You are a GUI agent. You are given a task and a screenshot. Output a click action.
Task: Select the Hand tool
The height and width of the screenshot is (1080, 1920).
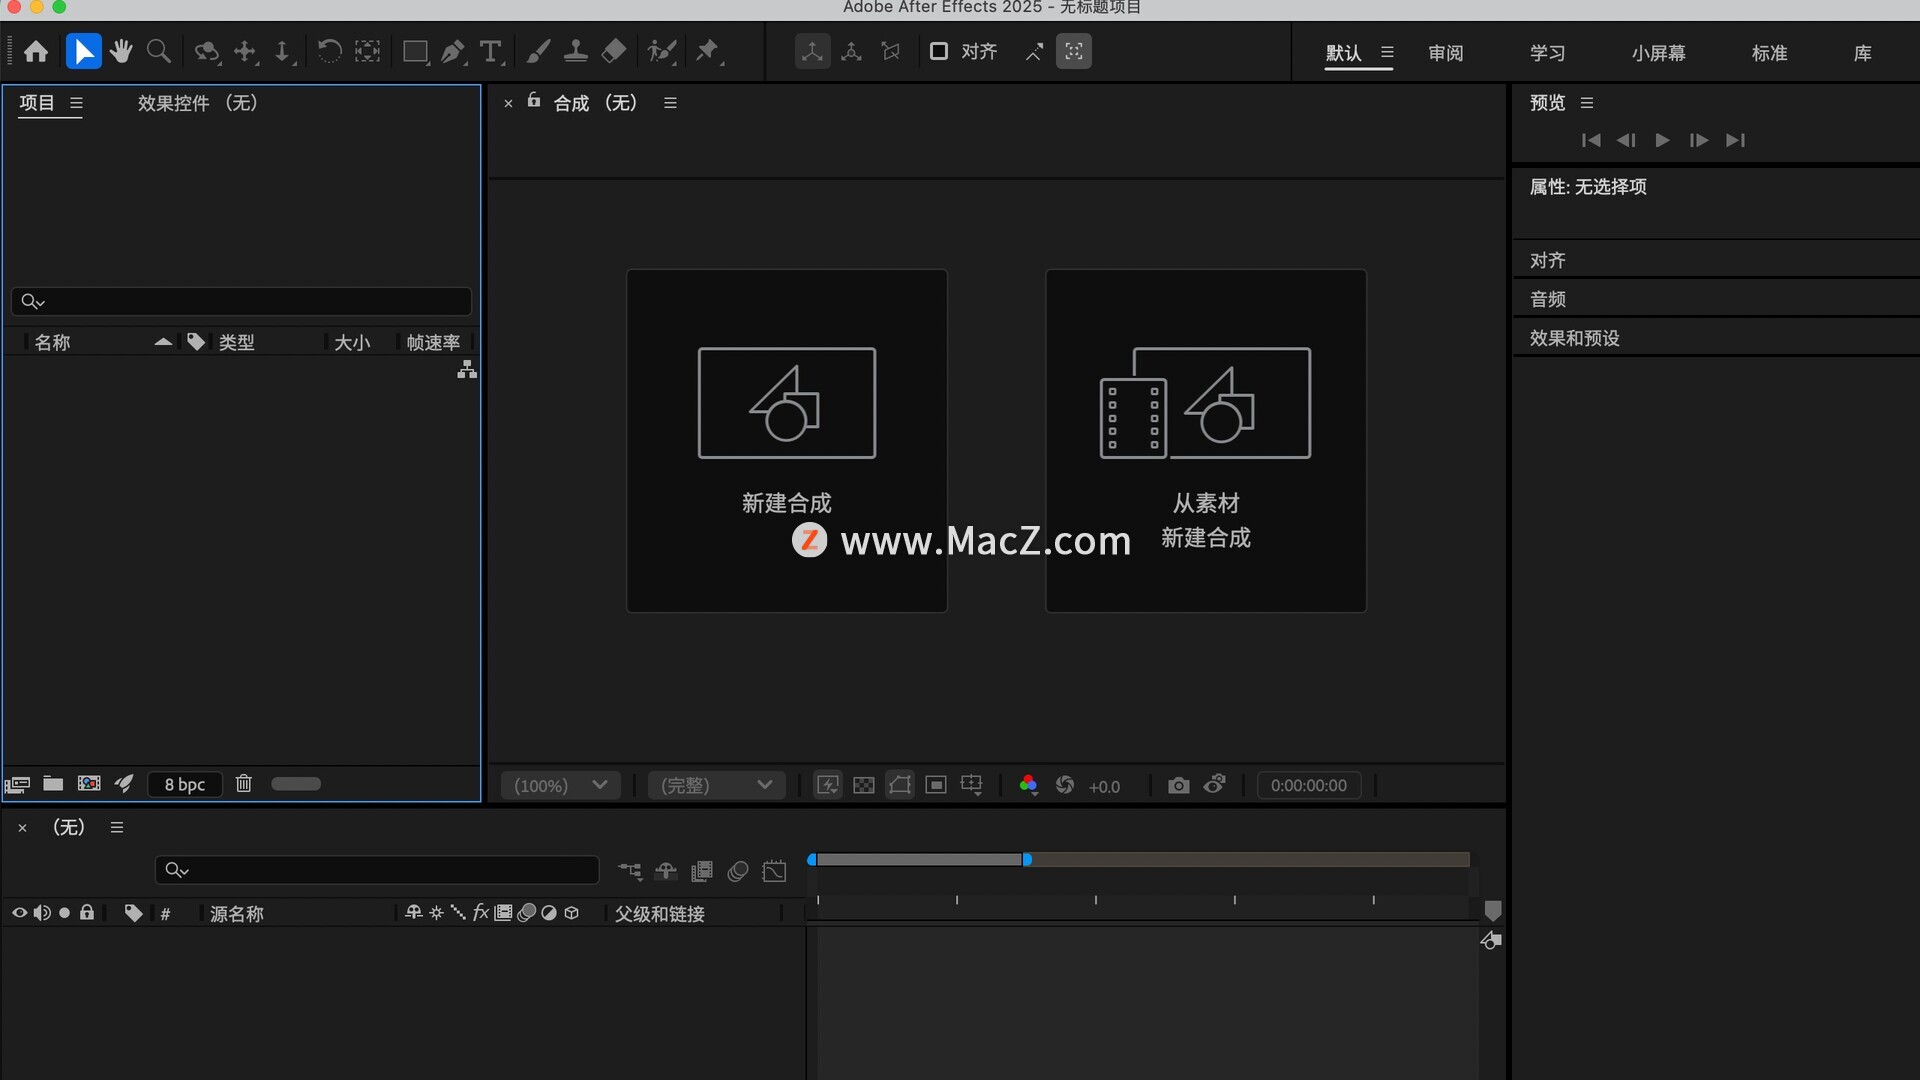tap(121, 52)
